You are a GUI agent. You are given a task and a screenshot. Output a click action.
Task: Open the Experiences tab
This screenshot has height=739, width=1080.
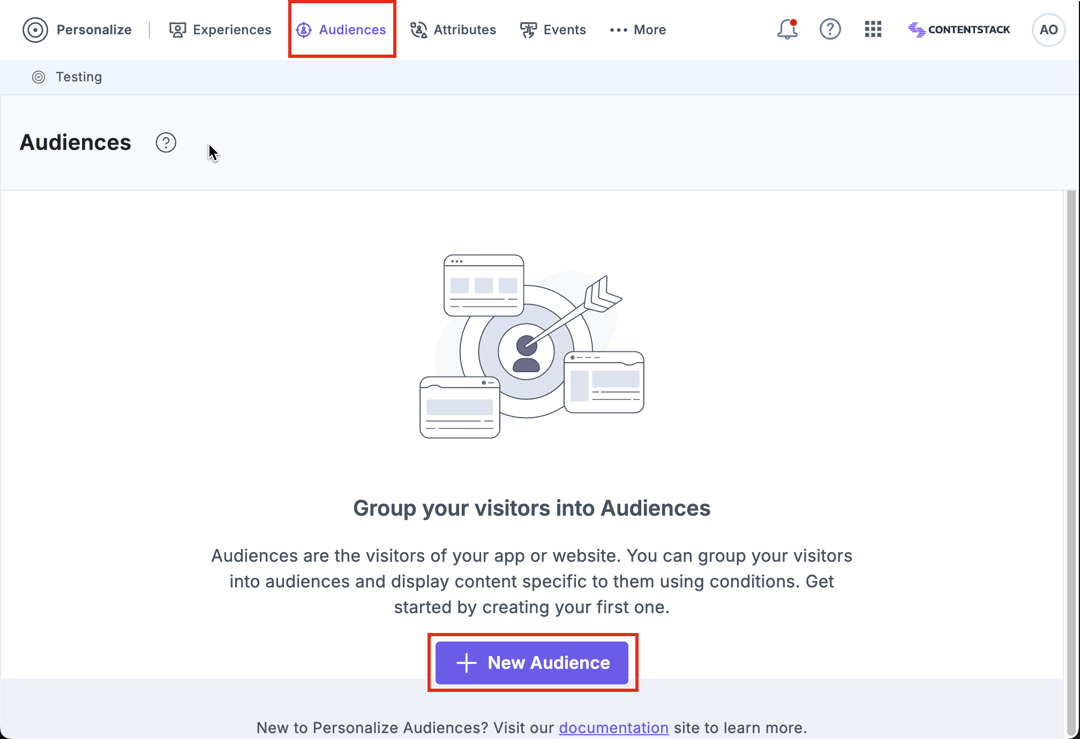pos(220,30)
